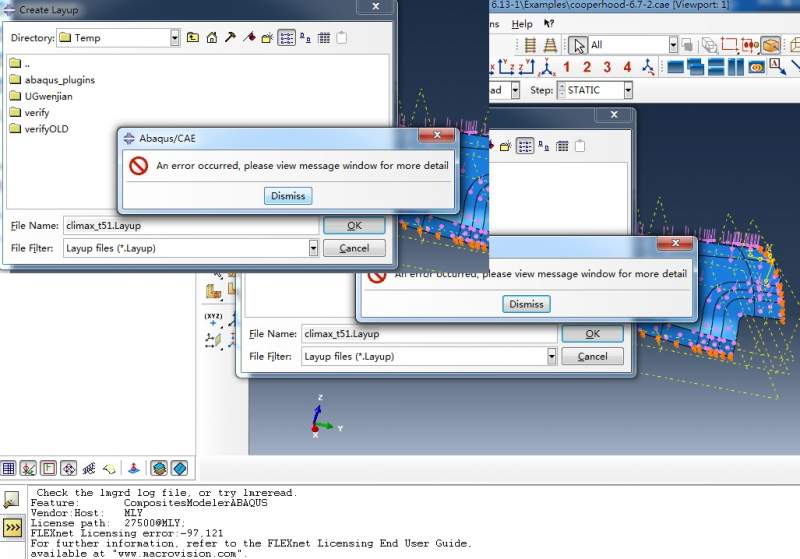Switch to details view in the rear file dialog
This screenshot has height=559, width=800.
tap(562, 146)
